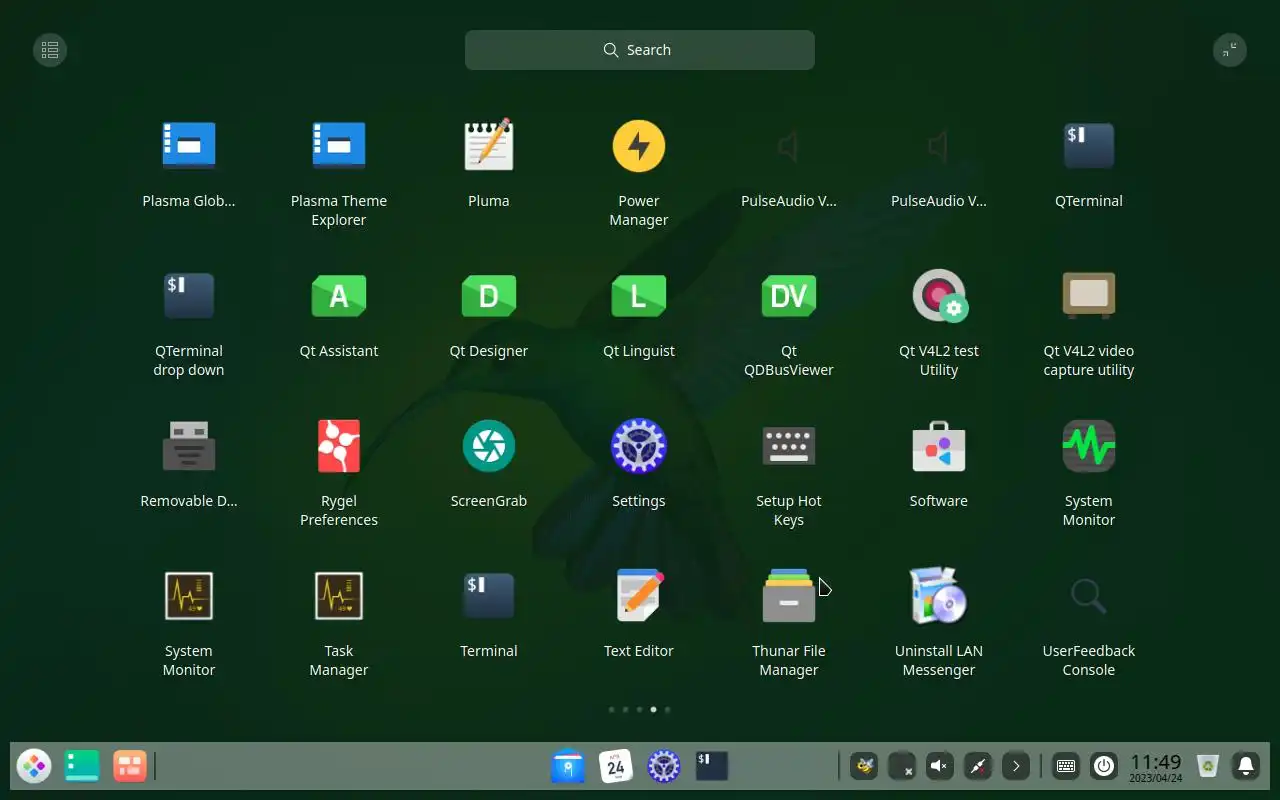Exit fullscreen launcher mode

pyautogui.click(x=1230, y=50)
